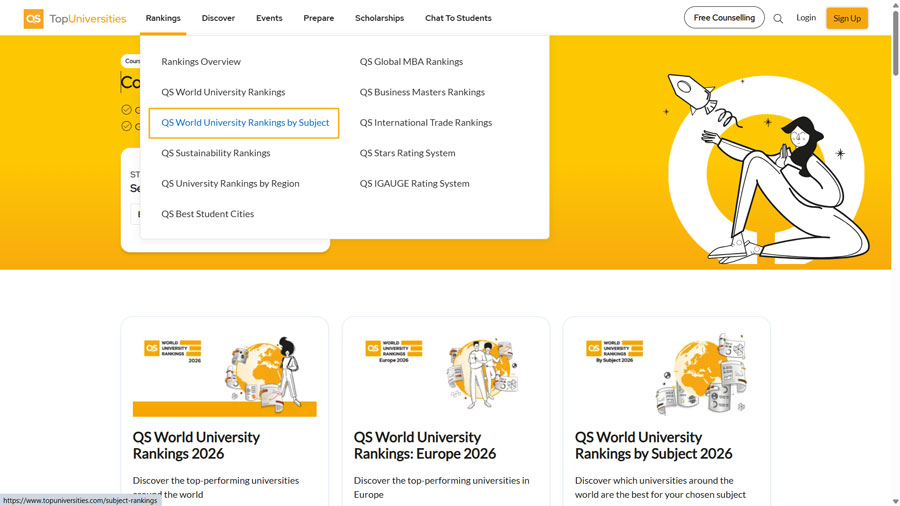The height and width of the screenshot is (506, 900).
Task: Select QS IGAUGE Rating System
Action: click(x=414, y=183)
